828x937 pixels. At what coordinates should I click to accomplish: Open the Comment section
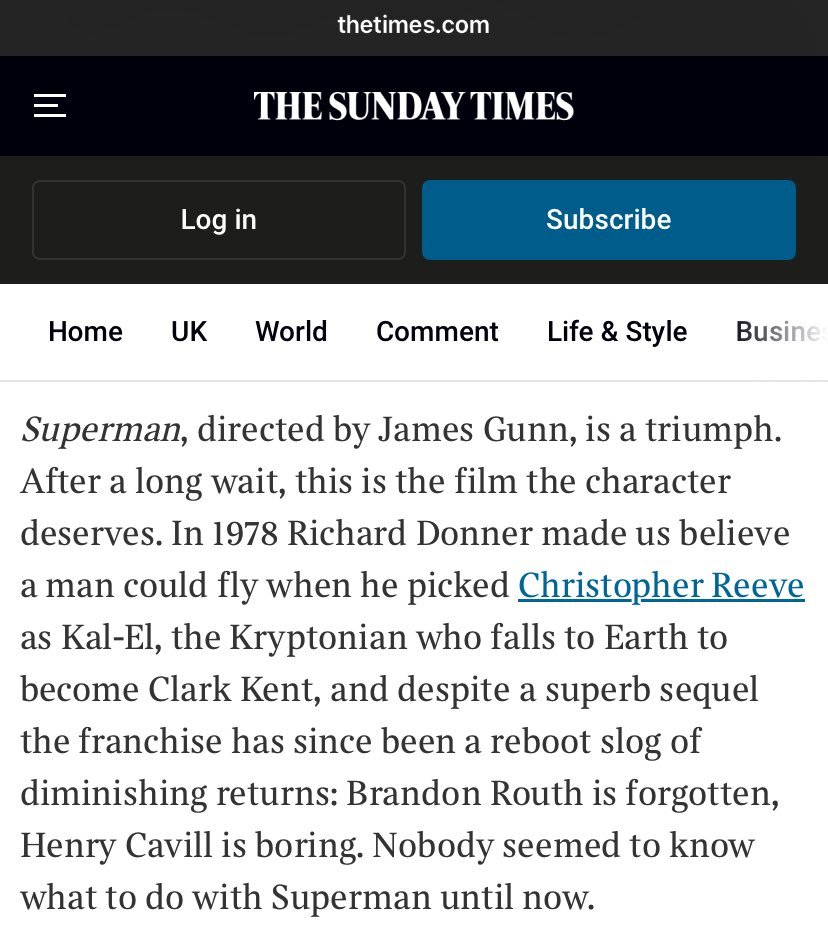click(x=437, y=332)
